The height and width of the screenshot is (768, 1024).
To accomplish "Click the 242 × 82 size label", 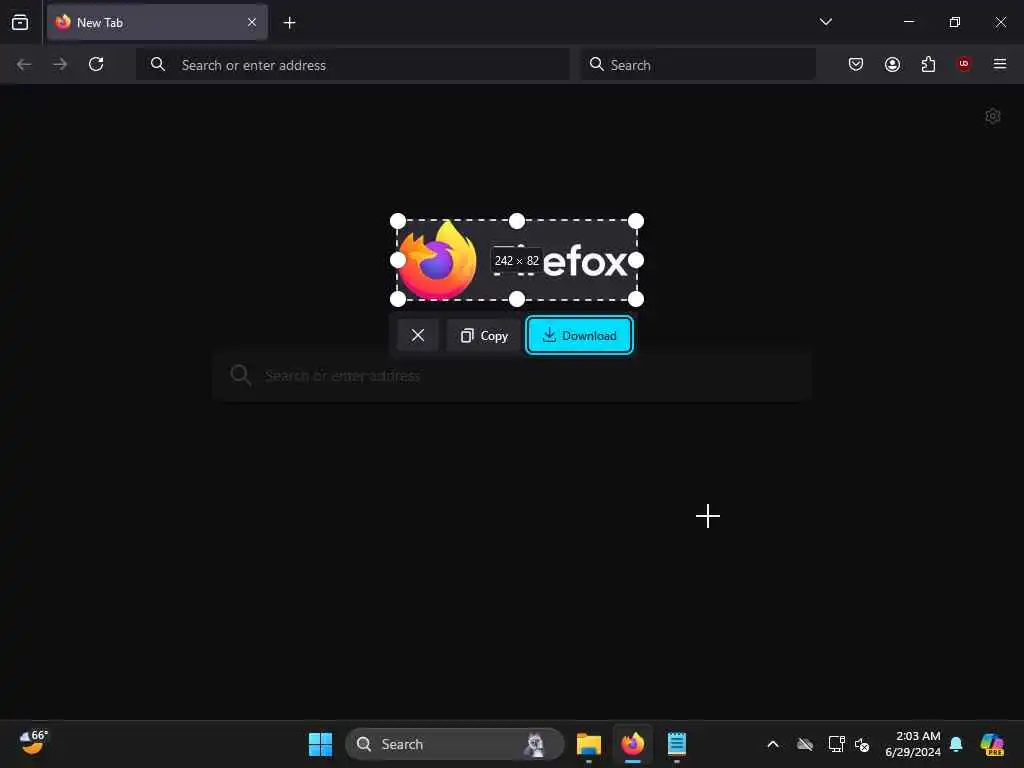I will click(517, 261).
